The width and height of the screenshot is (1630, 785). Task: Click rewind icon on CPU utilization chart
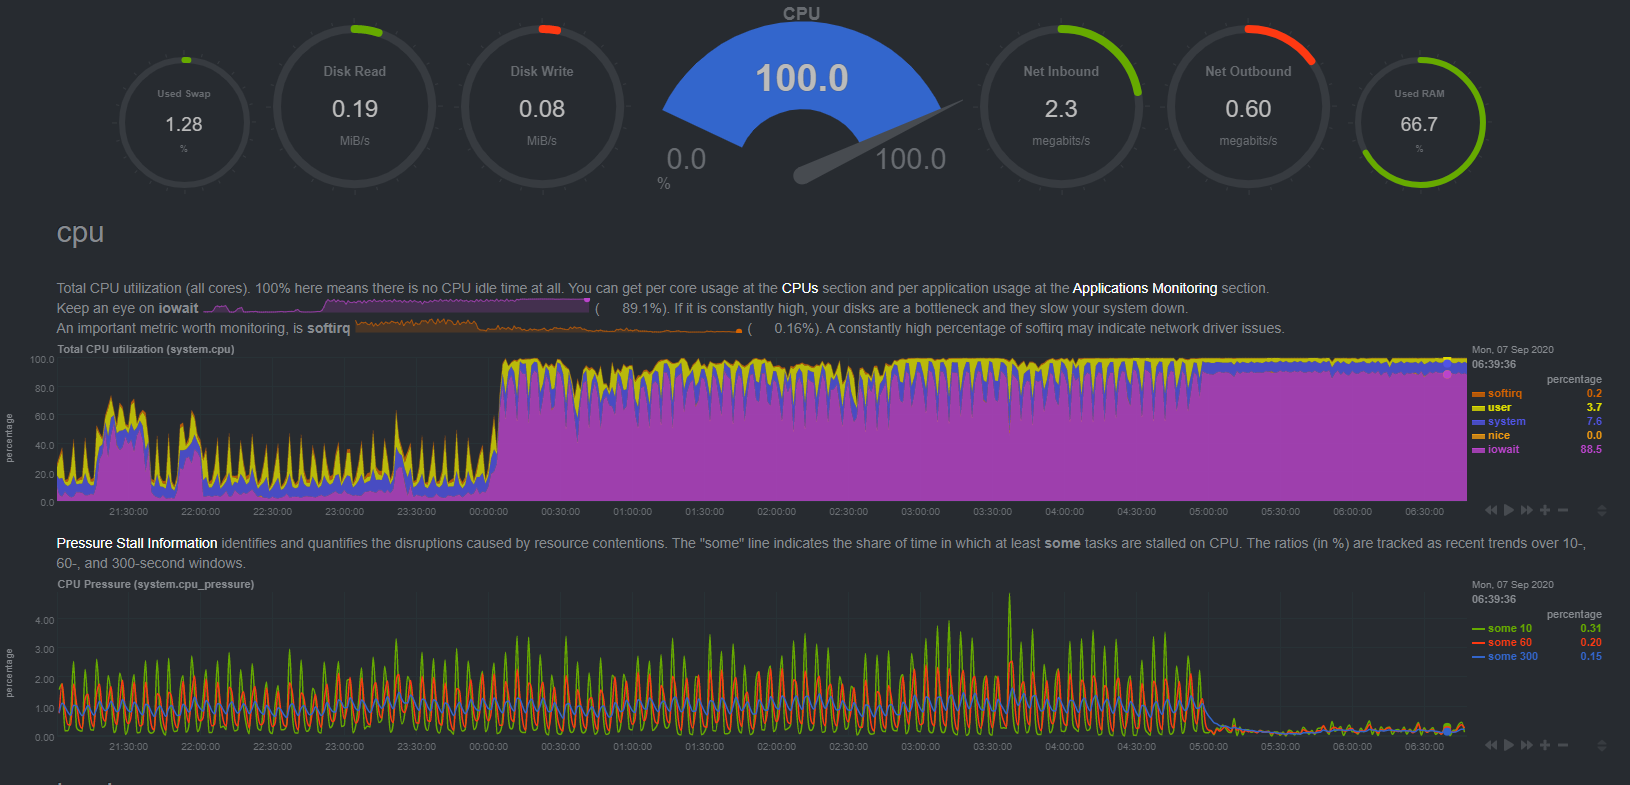click(1491, 510)
